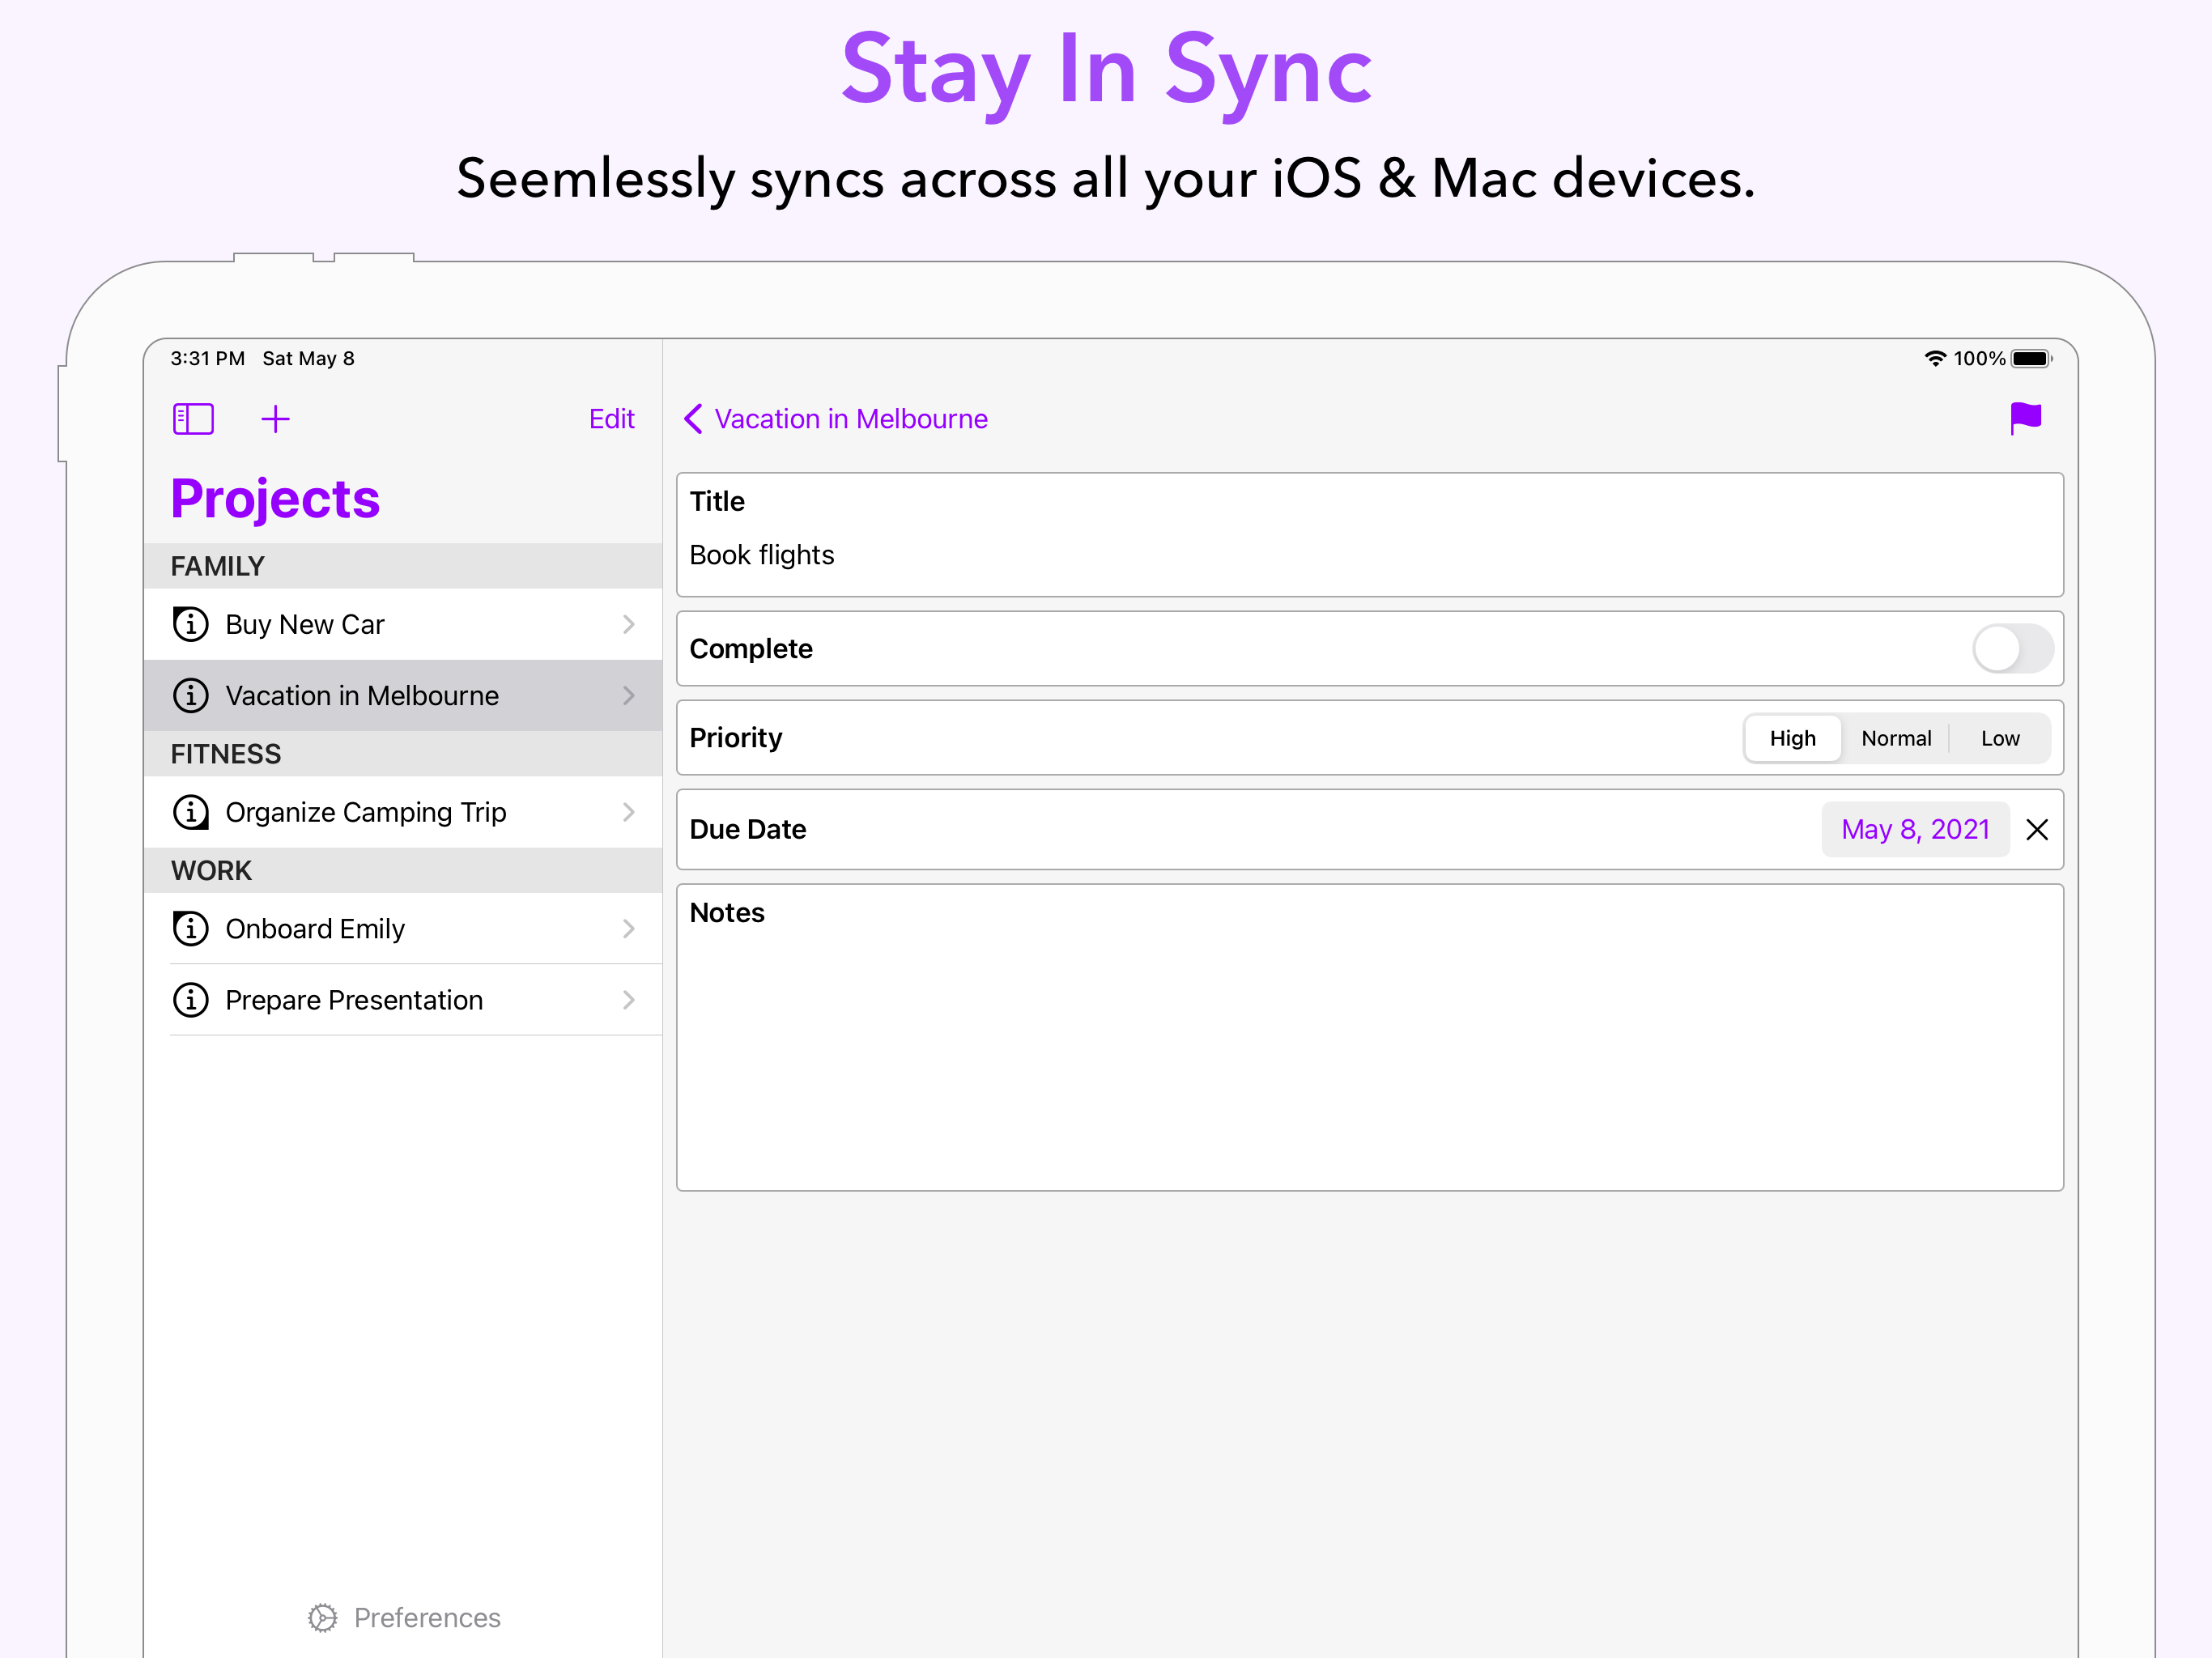Open the info icon for Buy New Car
The image size is (2212, 1658).
pyautogui.click(x=190, y=624)
